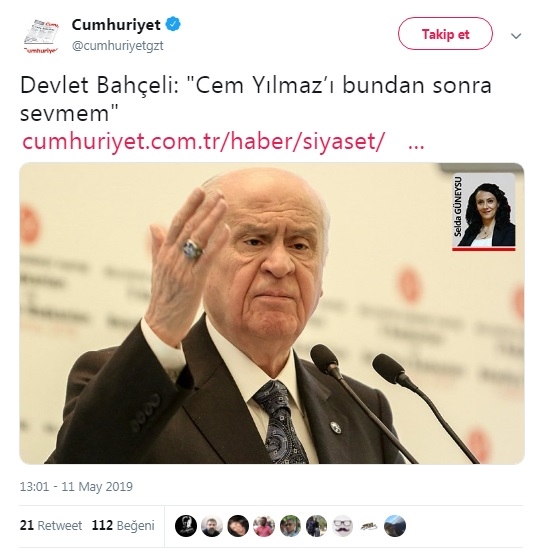This screenshot has height=554, width=539.
Task: Follow the account with Takip et
Action: click(x=445, y=34)
